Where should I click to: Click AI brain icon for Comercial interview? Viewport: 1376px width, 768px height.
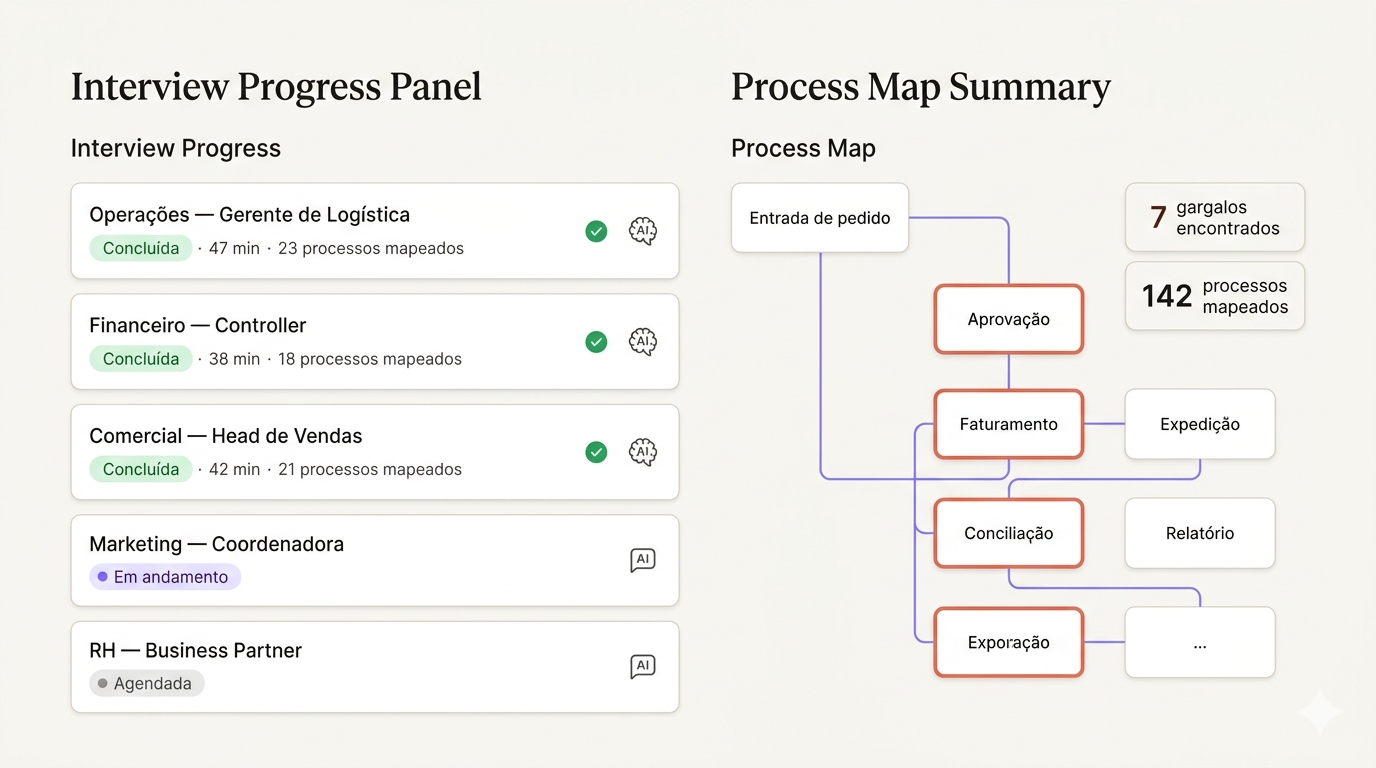click(643, 452)
